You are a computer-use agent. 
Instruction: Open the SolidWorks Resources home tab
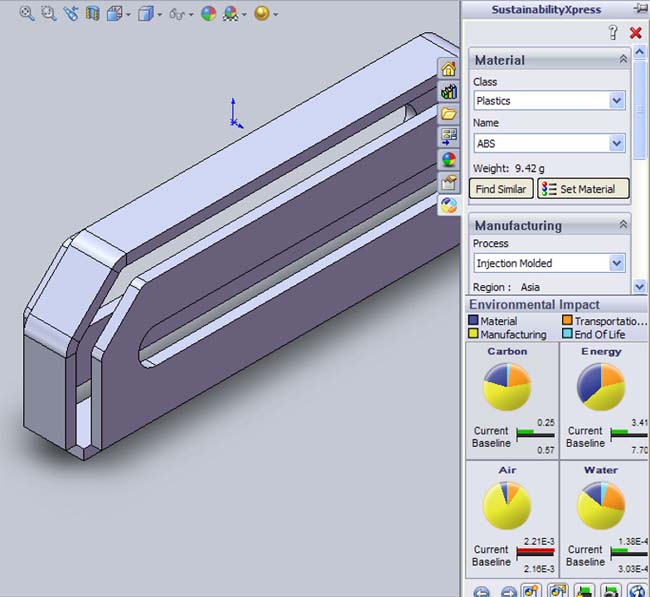click(449, 68)
